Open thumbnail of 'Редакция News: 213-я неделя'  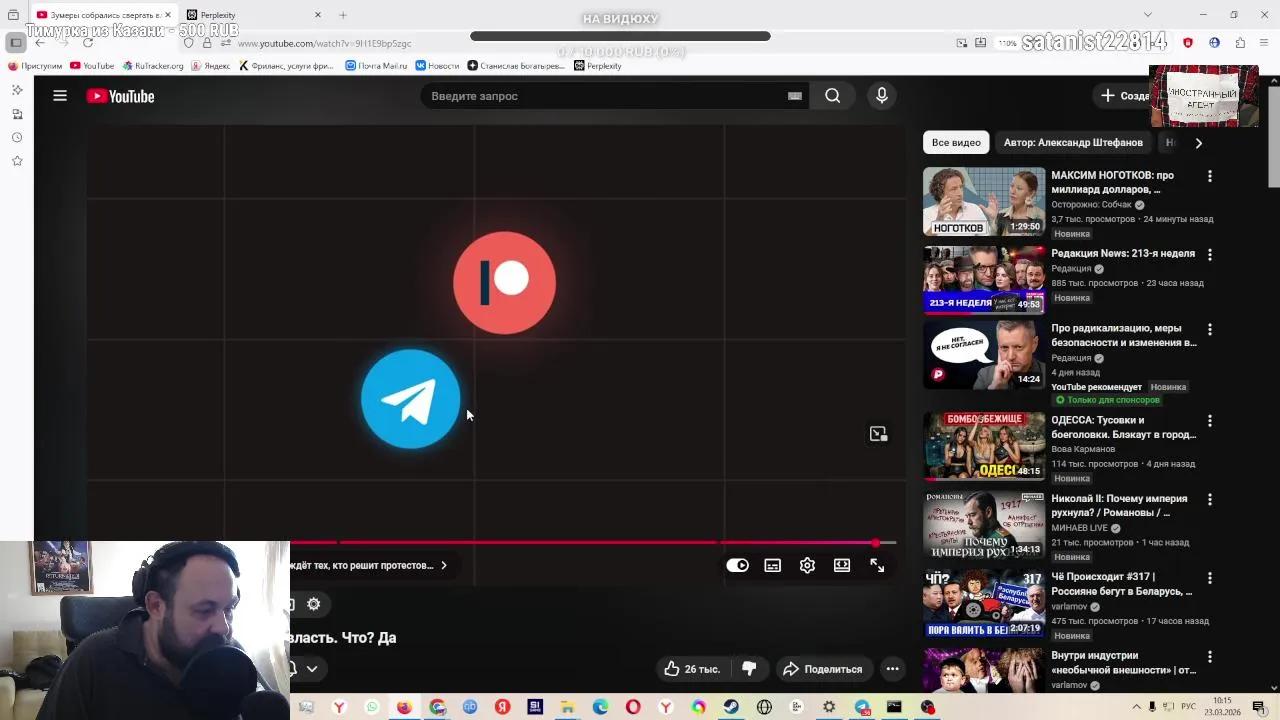coord(984,279)
